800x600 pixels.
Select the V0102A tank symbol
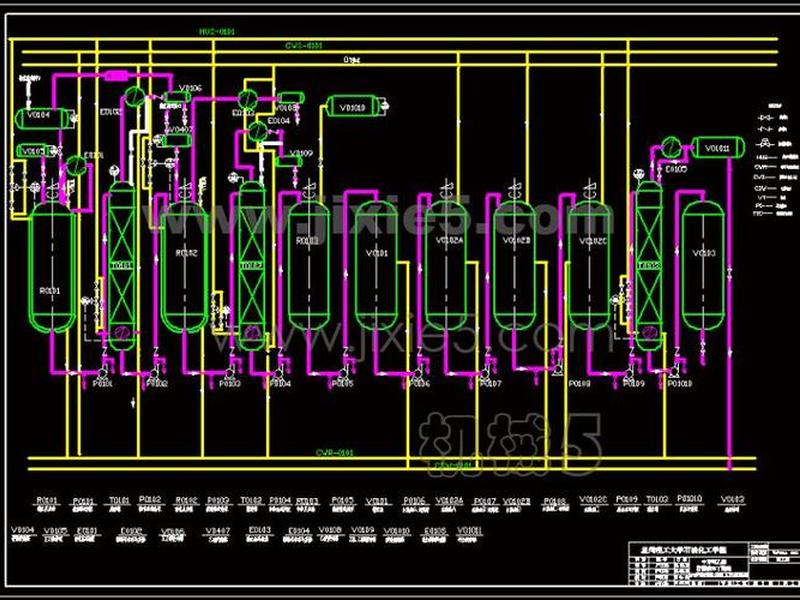[446, 266]
